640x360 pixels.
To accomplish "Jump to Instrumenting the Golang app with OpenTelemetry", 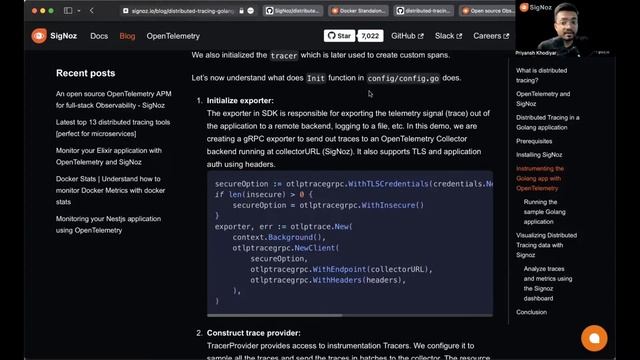I will 540,178.
